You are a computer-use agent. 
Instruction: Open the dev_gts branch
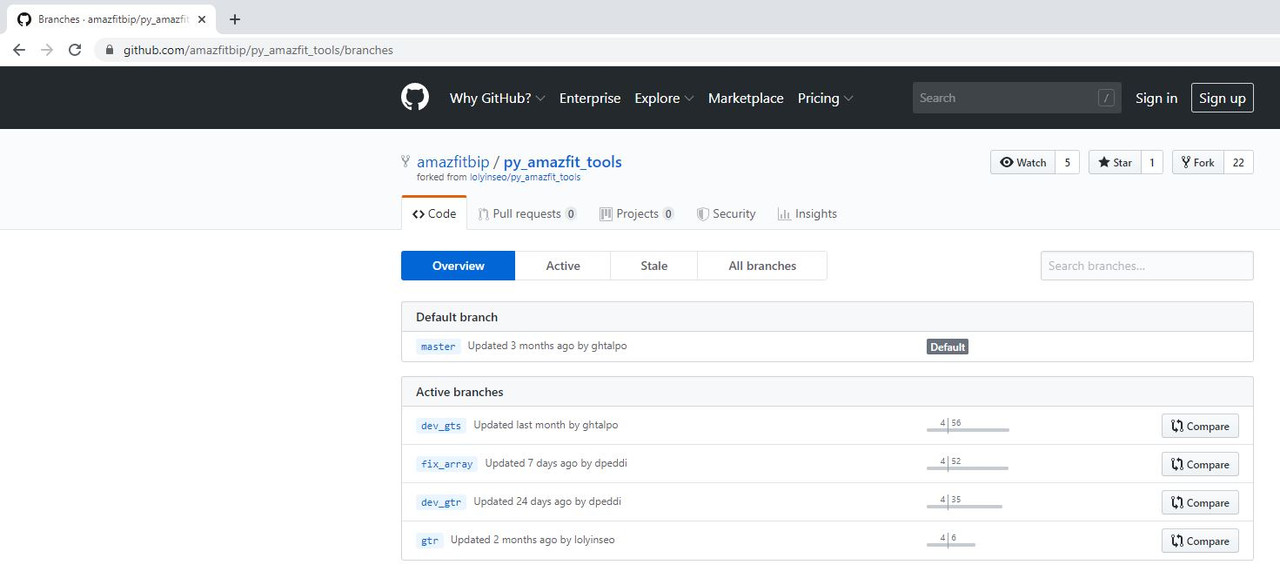click(x=441, y=425)
